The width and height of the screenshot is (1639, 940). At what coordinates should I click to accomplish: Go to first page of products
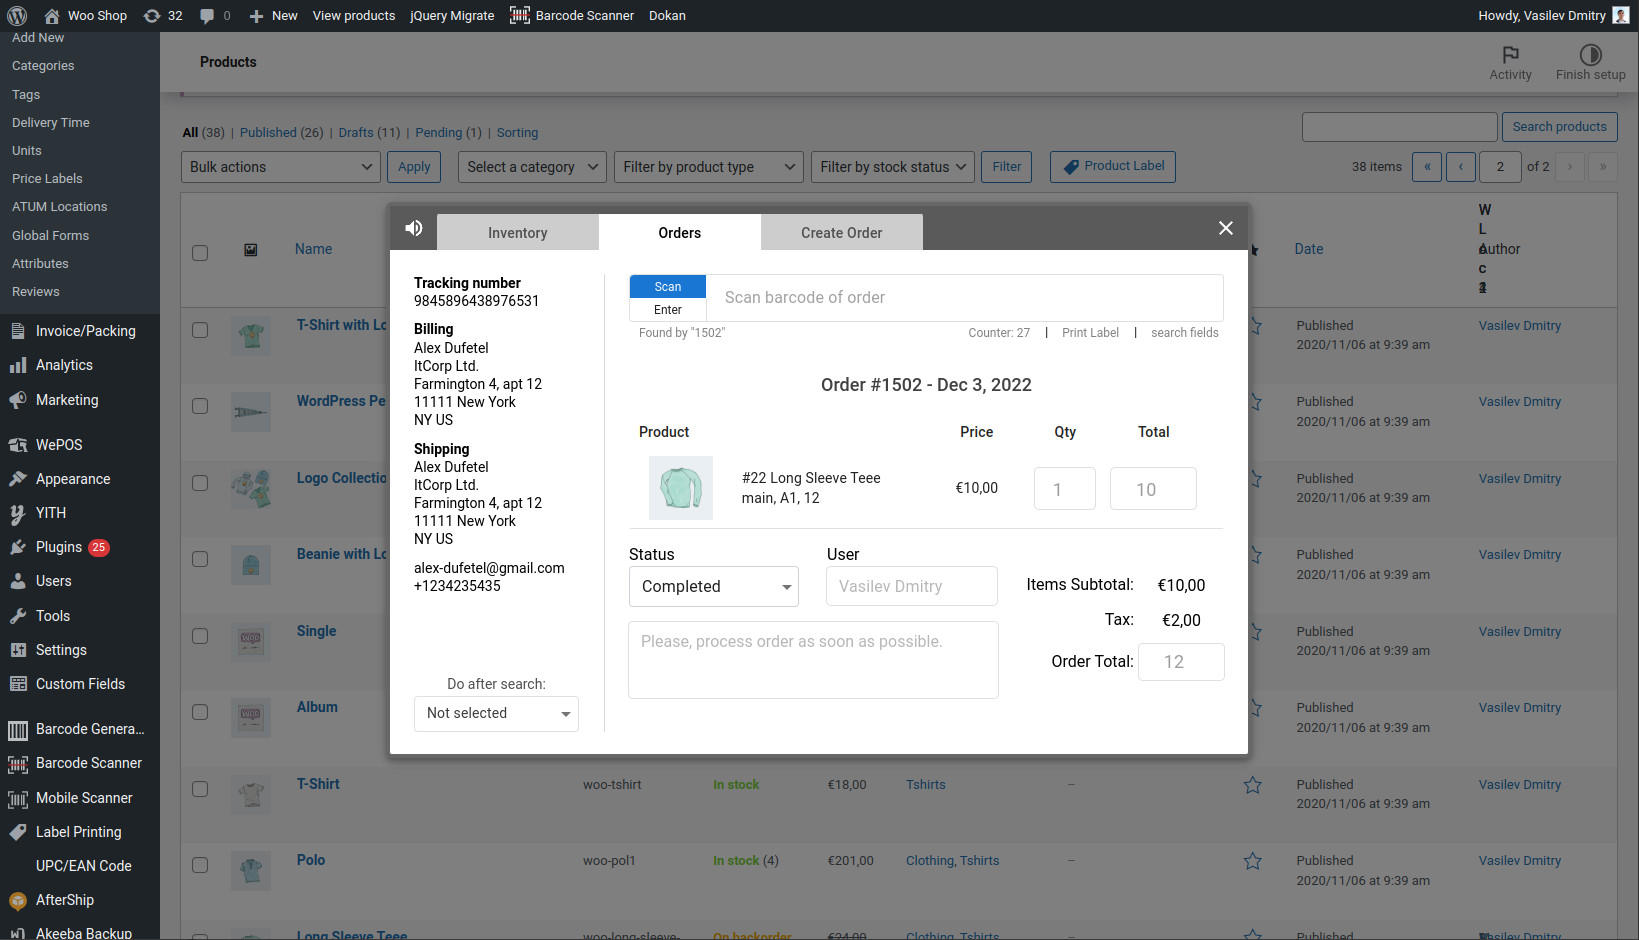click(1427, 167)
